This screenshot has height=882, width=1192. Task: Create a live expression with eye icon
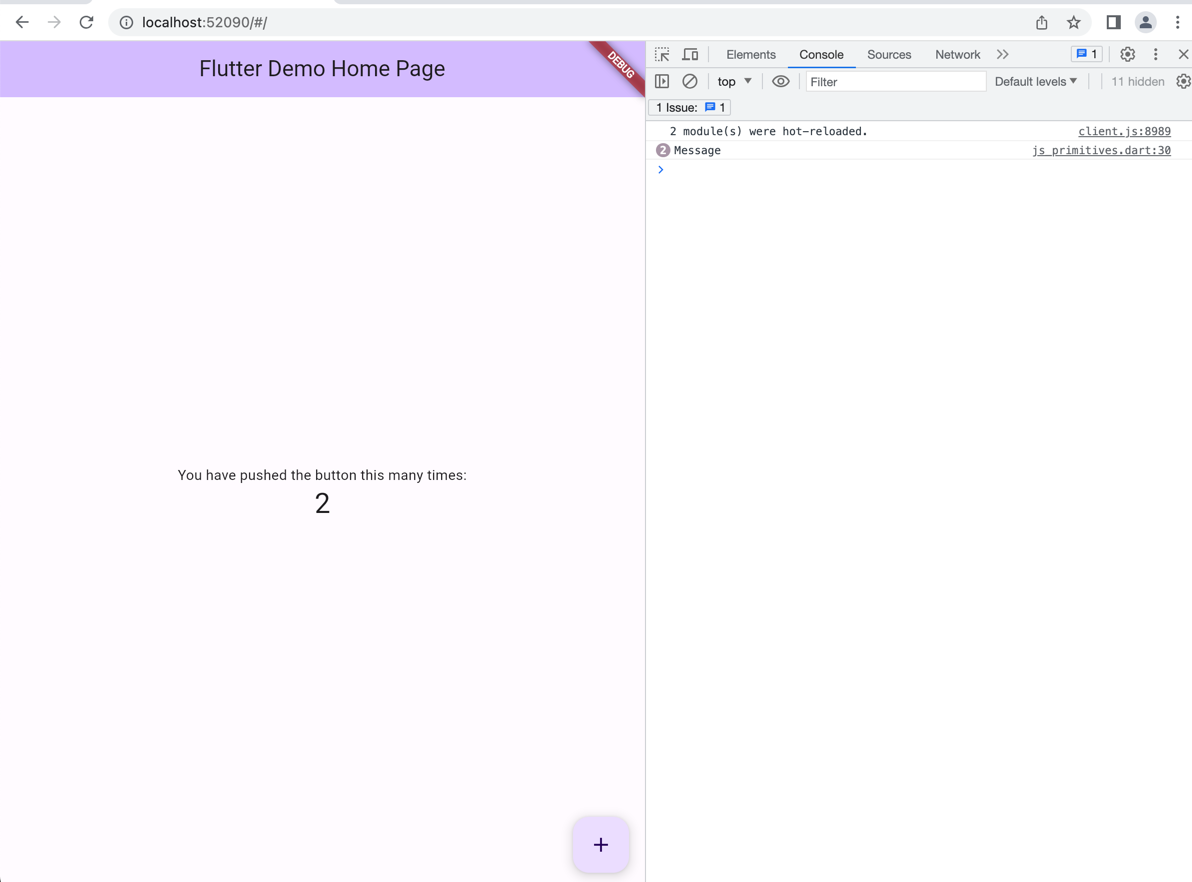click(x=781, y=82)
